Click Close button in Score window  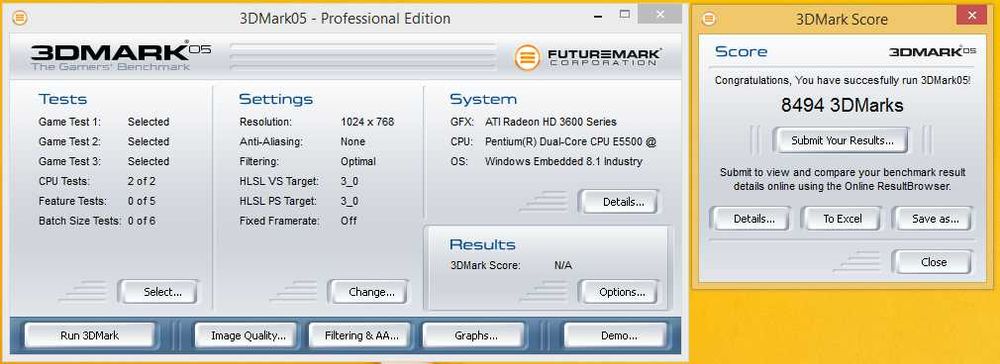coord(932,262)
